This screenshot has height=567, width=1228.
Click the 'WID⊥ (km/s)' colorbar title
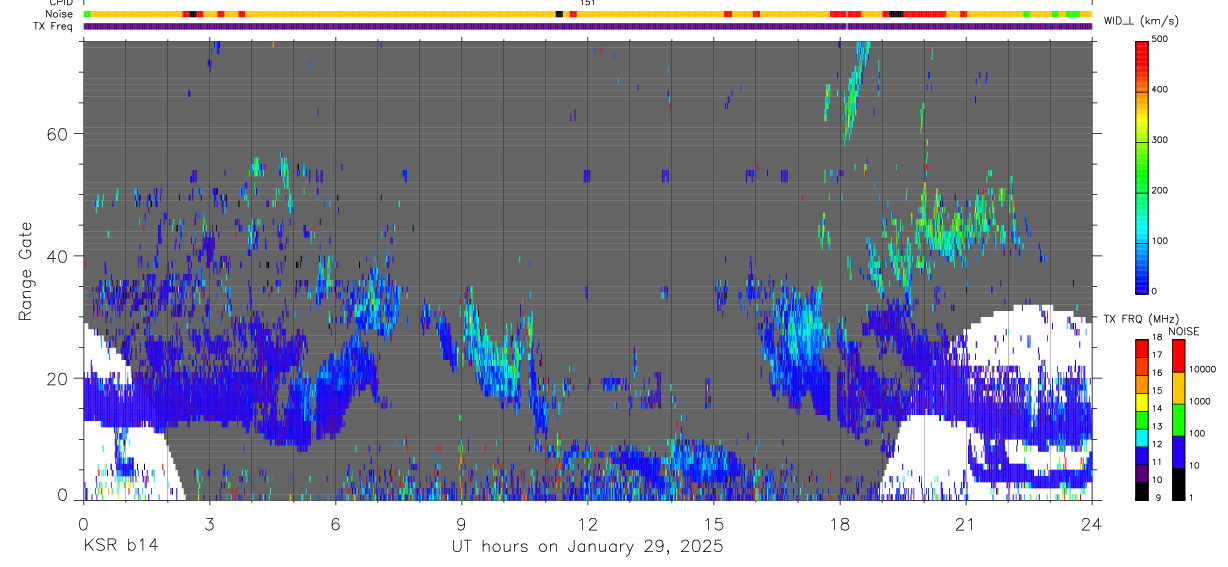click(1141, 21)
